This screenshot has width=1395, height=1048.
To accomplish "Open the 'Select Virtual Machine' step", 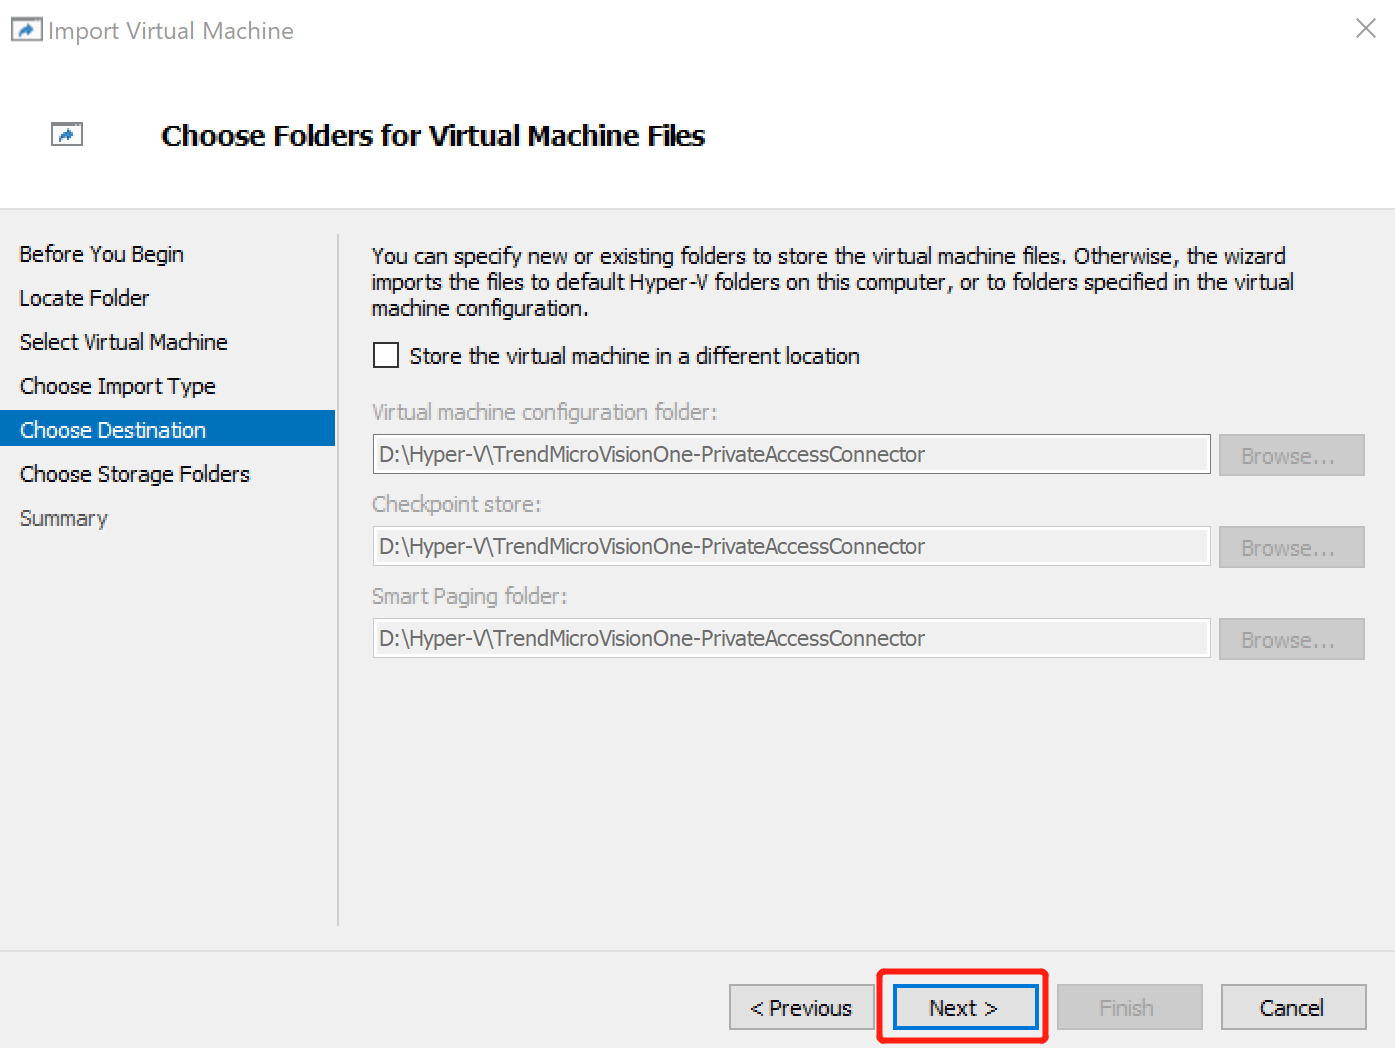I will click(123, 341).
